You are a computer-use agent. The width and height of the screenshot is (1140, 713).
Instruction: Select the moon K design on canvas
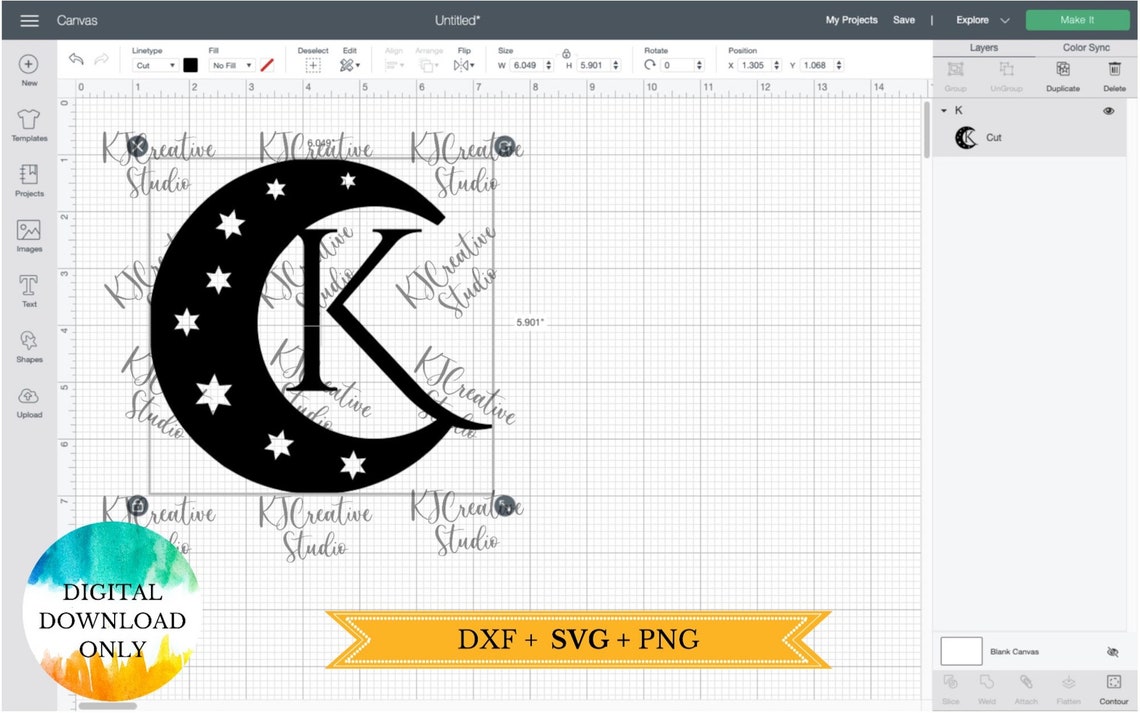click(322, 326)
